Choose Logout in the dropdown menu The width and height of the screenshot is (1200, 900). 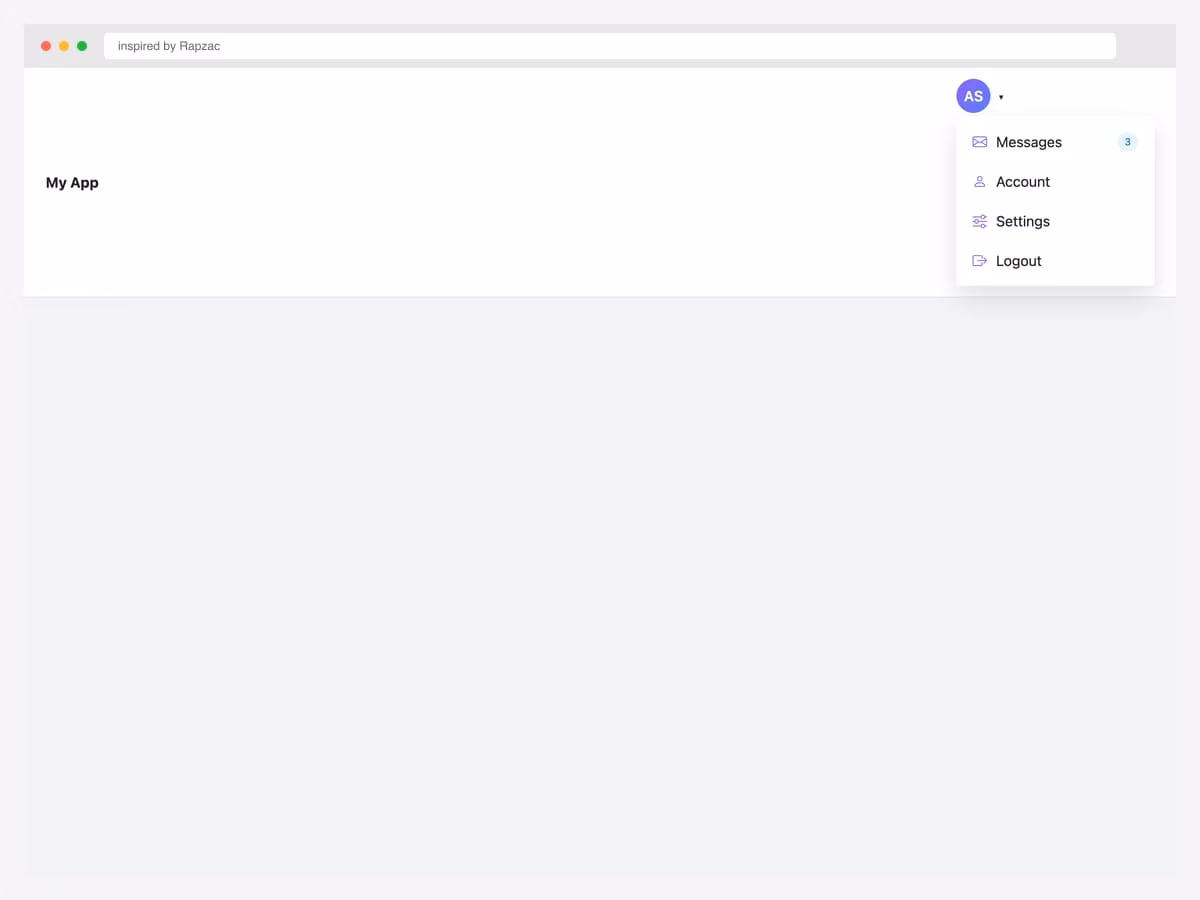coord(1055,261)
